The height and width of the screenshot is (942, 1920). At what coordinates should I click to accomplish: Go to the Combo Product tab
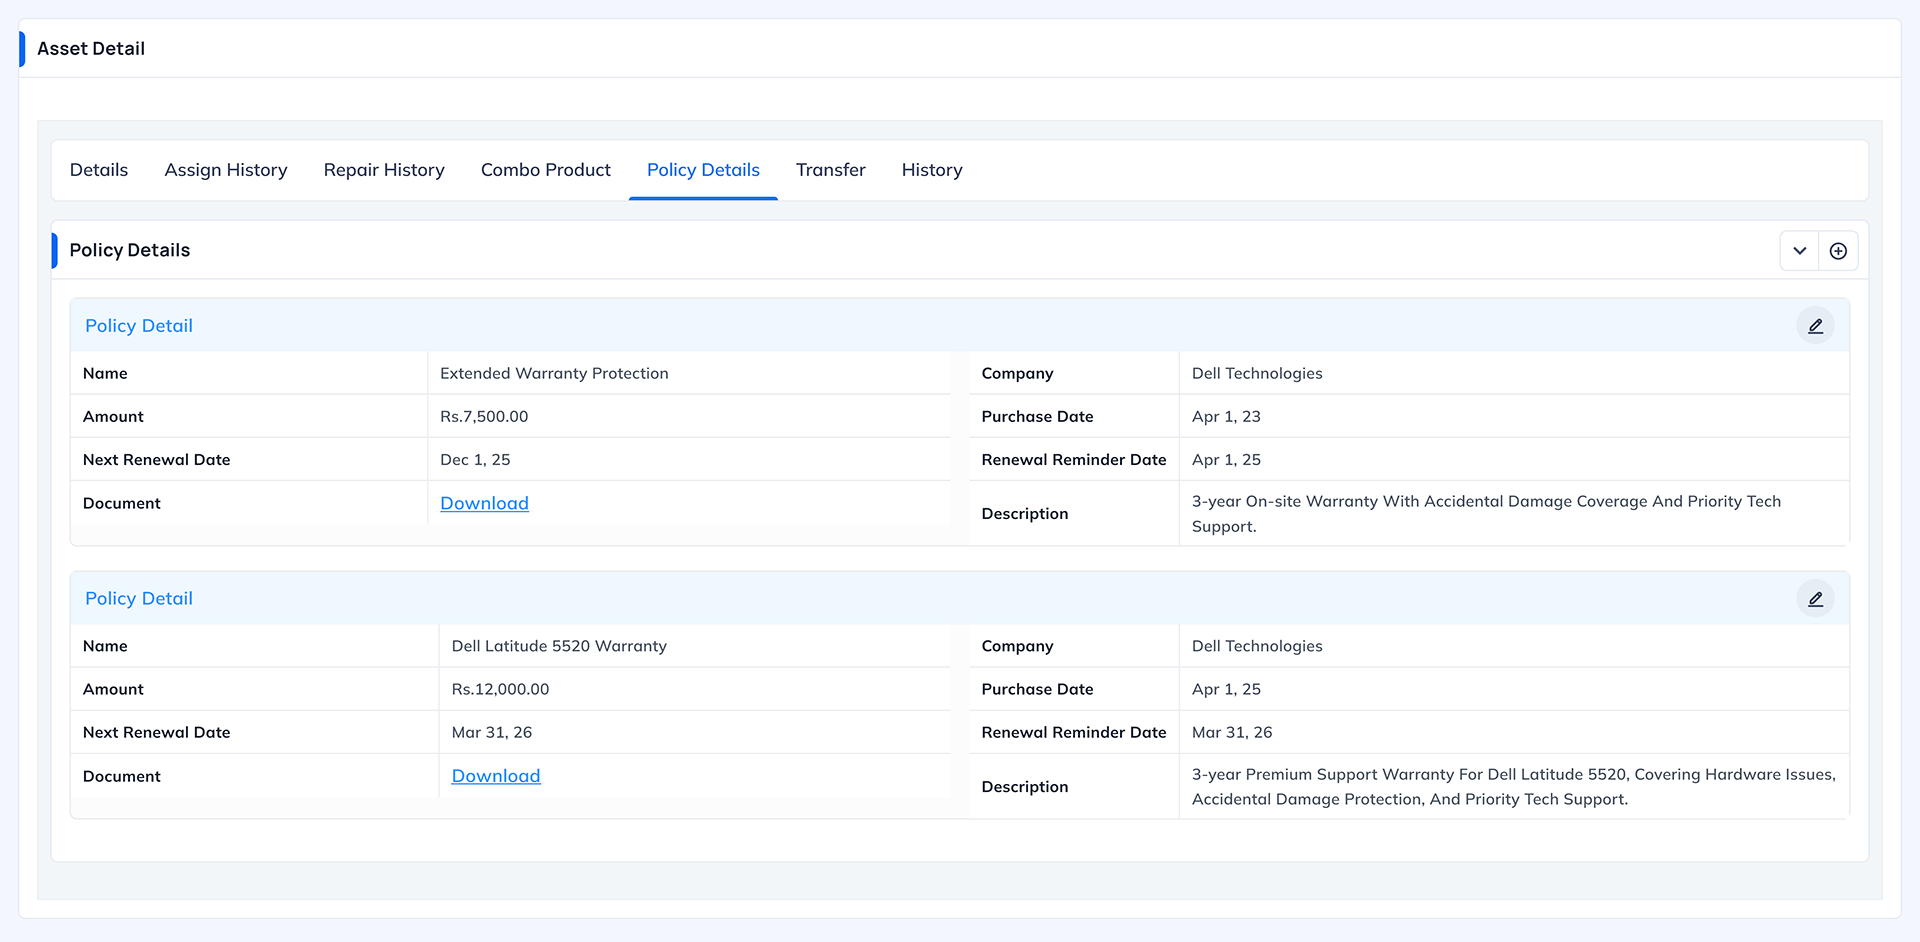click(546, 170)
